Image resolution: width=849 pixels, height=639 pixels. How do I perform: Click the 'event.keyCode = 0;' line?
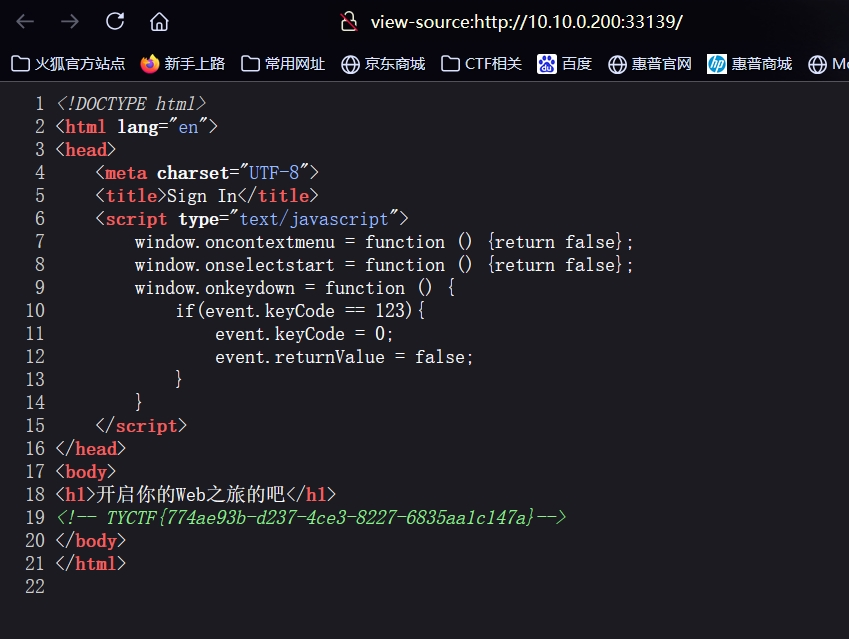tap(304, 334)
